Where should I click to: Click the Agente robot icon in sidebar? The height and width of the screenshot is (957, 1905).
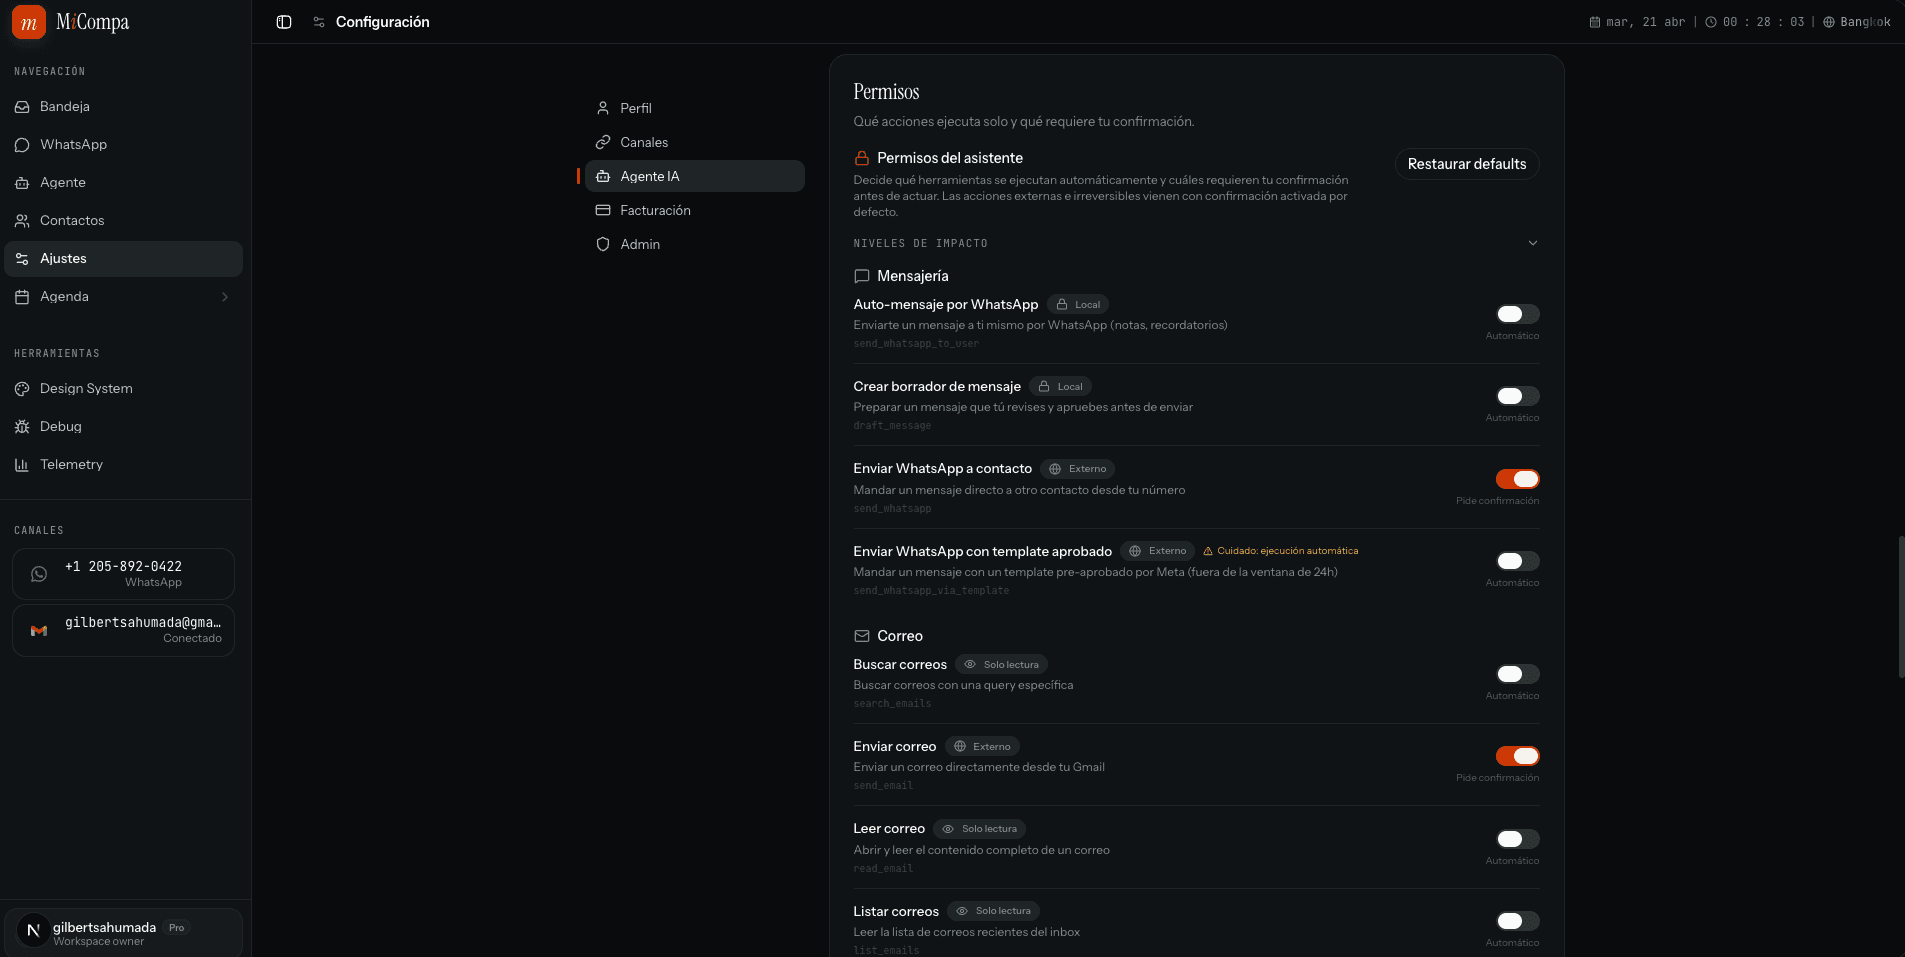click(x=22, y=183)
